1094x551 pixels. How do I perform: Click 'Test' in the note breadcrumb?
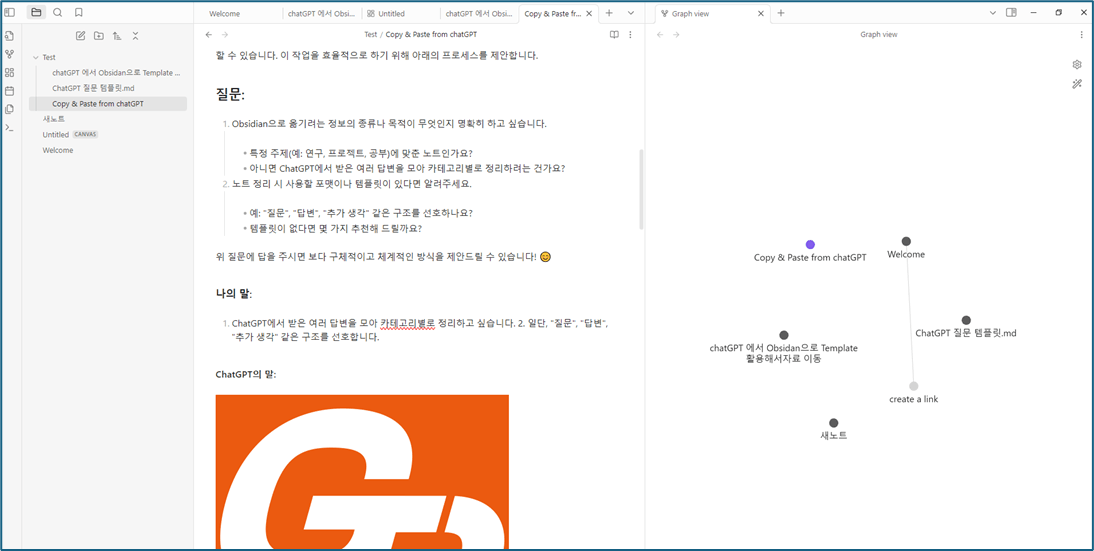click(x=370, y=34)
